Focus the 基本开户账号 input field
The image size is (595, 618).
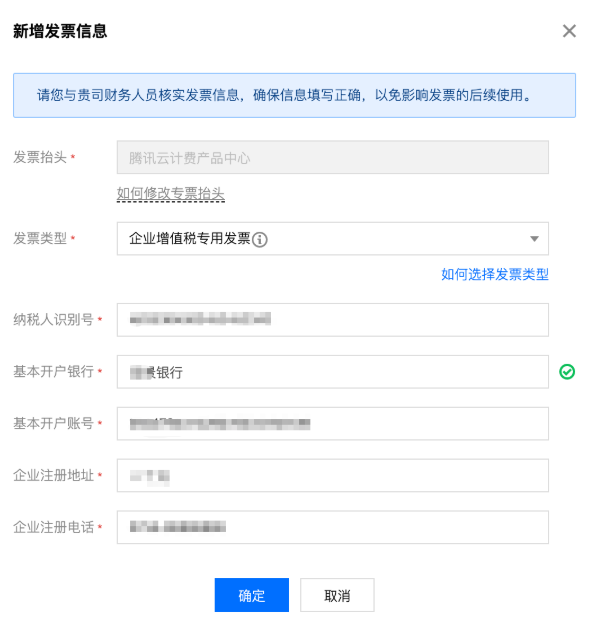[x=333, y=423]
